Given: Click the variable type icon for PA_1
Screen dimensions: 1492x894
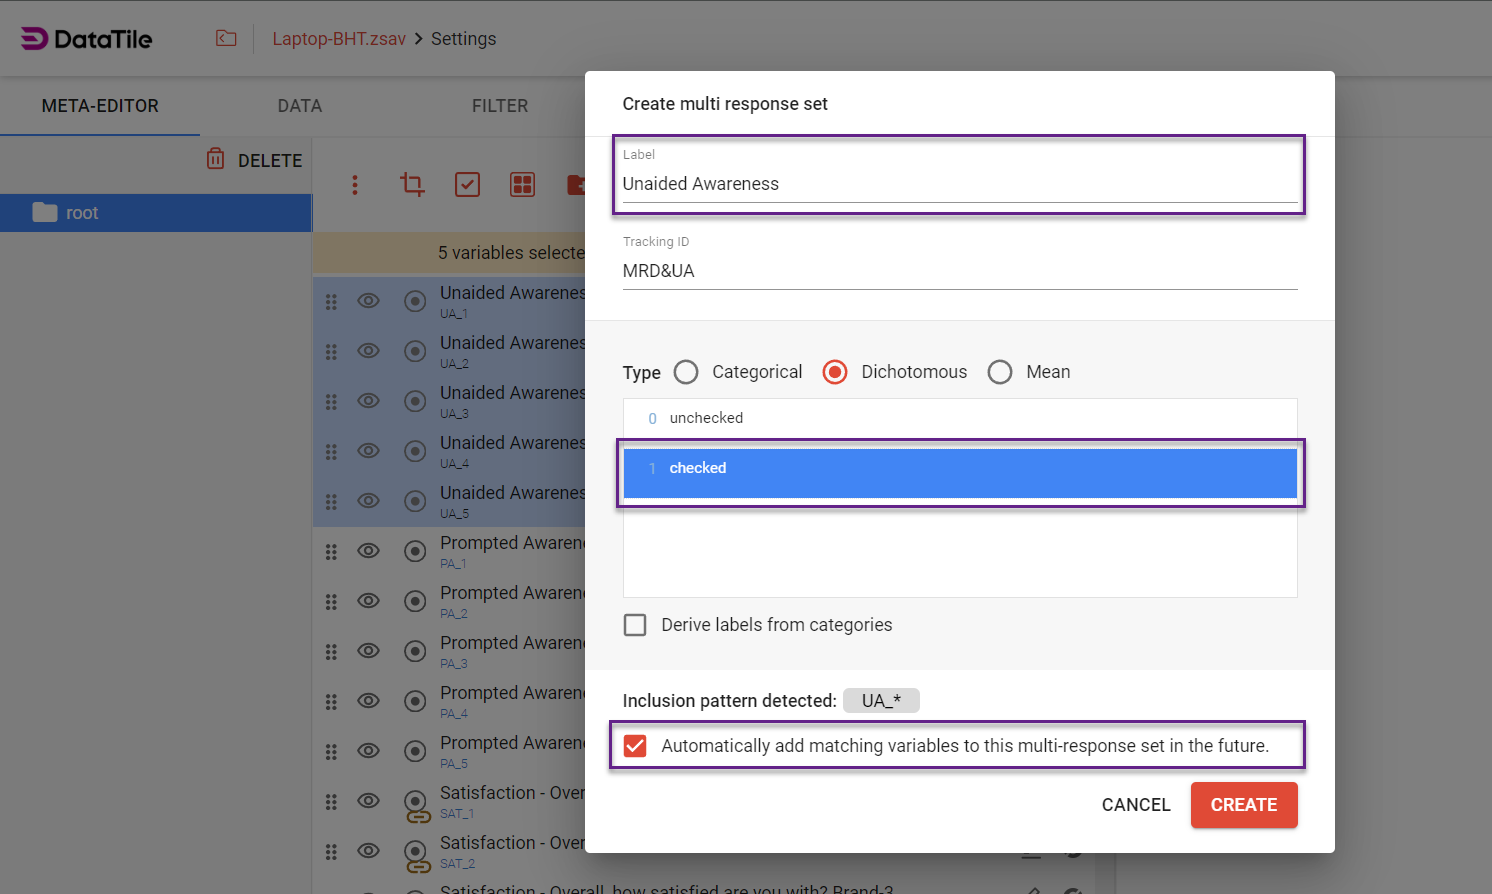Looking at the screenshot, I should point(415,551).
